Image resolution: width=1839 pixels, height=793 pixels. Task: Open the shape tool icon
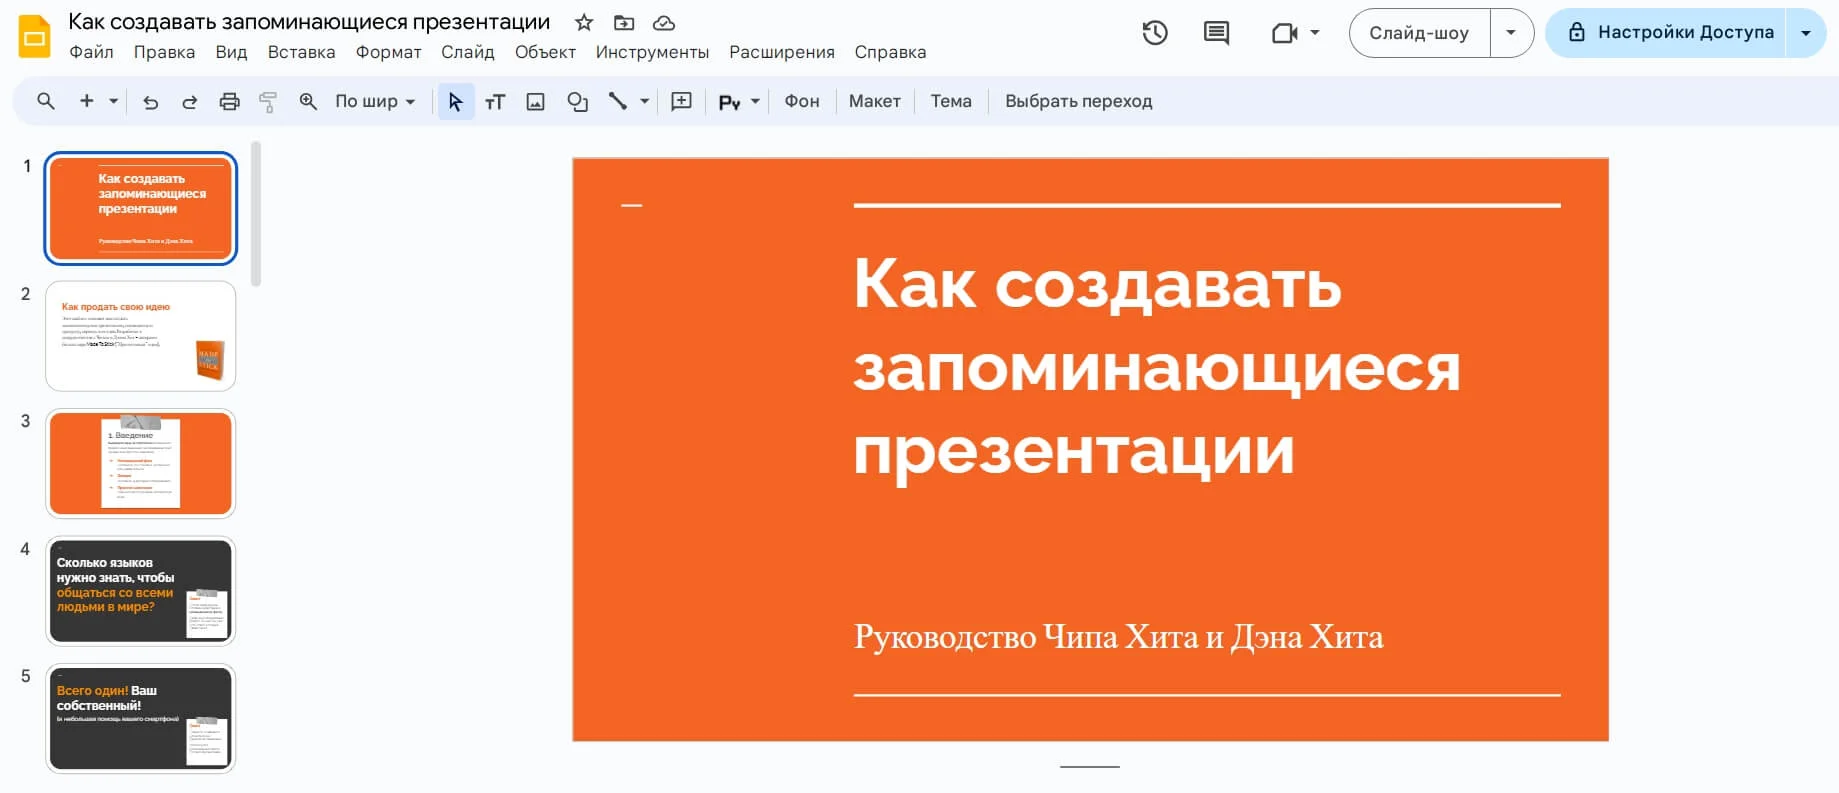(x=577, y=101)
